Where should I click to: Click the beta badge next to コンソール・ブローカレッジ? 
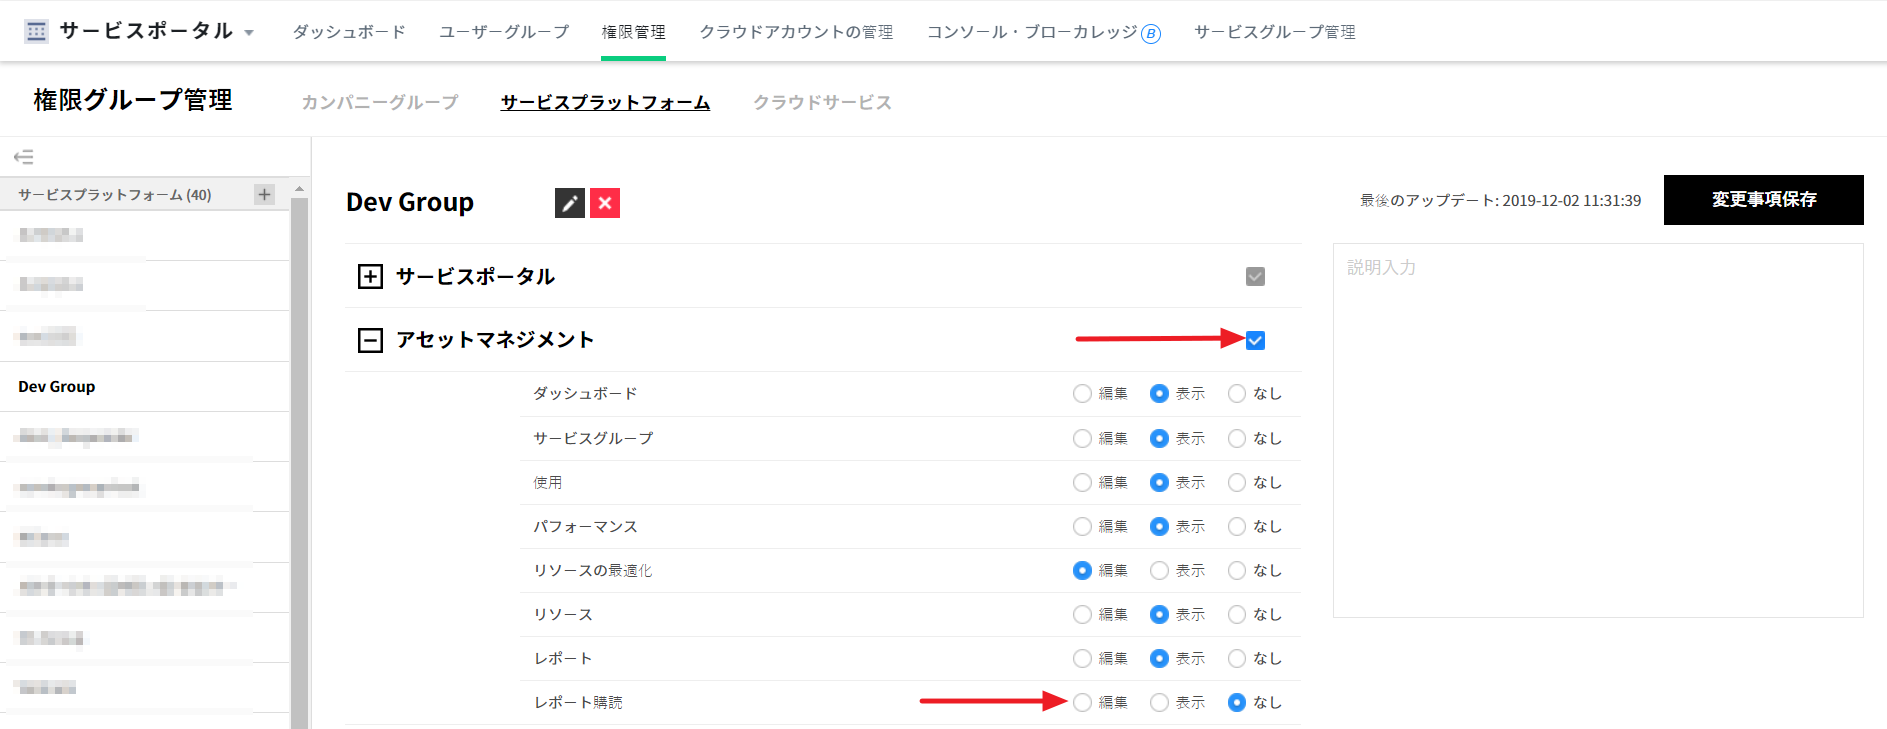click(1151, 34)
